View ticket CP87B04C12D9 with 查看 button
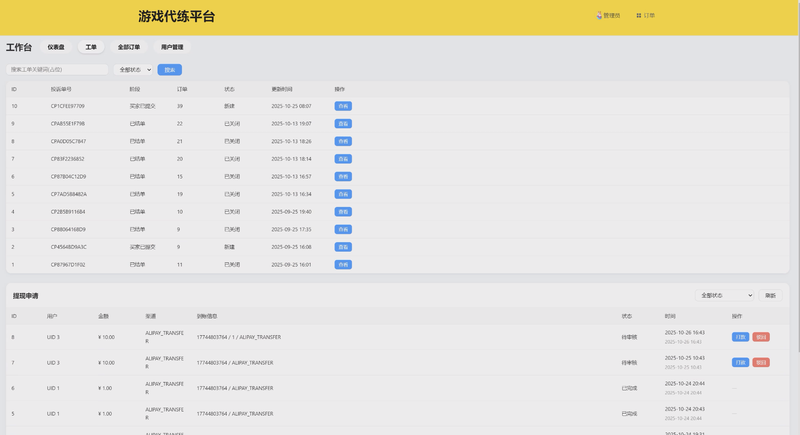This screenshot has width=800, height=435. point(343,176)
